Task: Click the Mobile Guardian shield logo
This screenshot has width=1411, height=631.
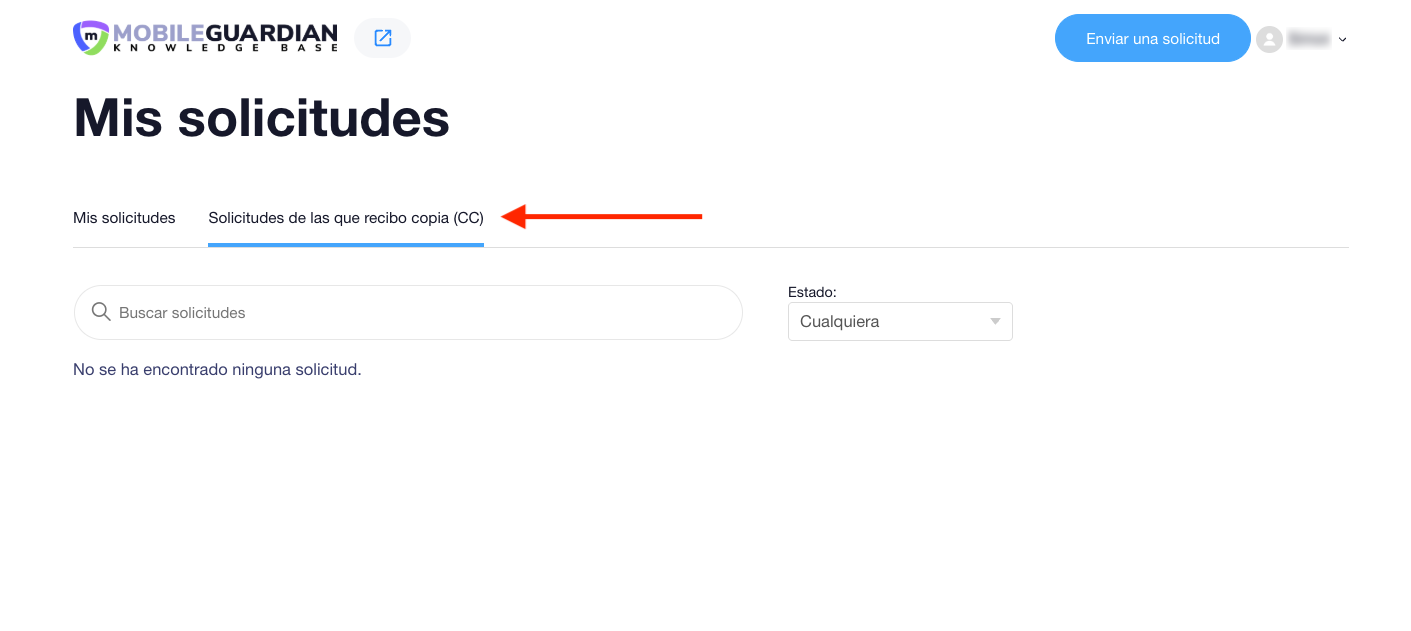Action: [x=90, y=37]
